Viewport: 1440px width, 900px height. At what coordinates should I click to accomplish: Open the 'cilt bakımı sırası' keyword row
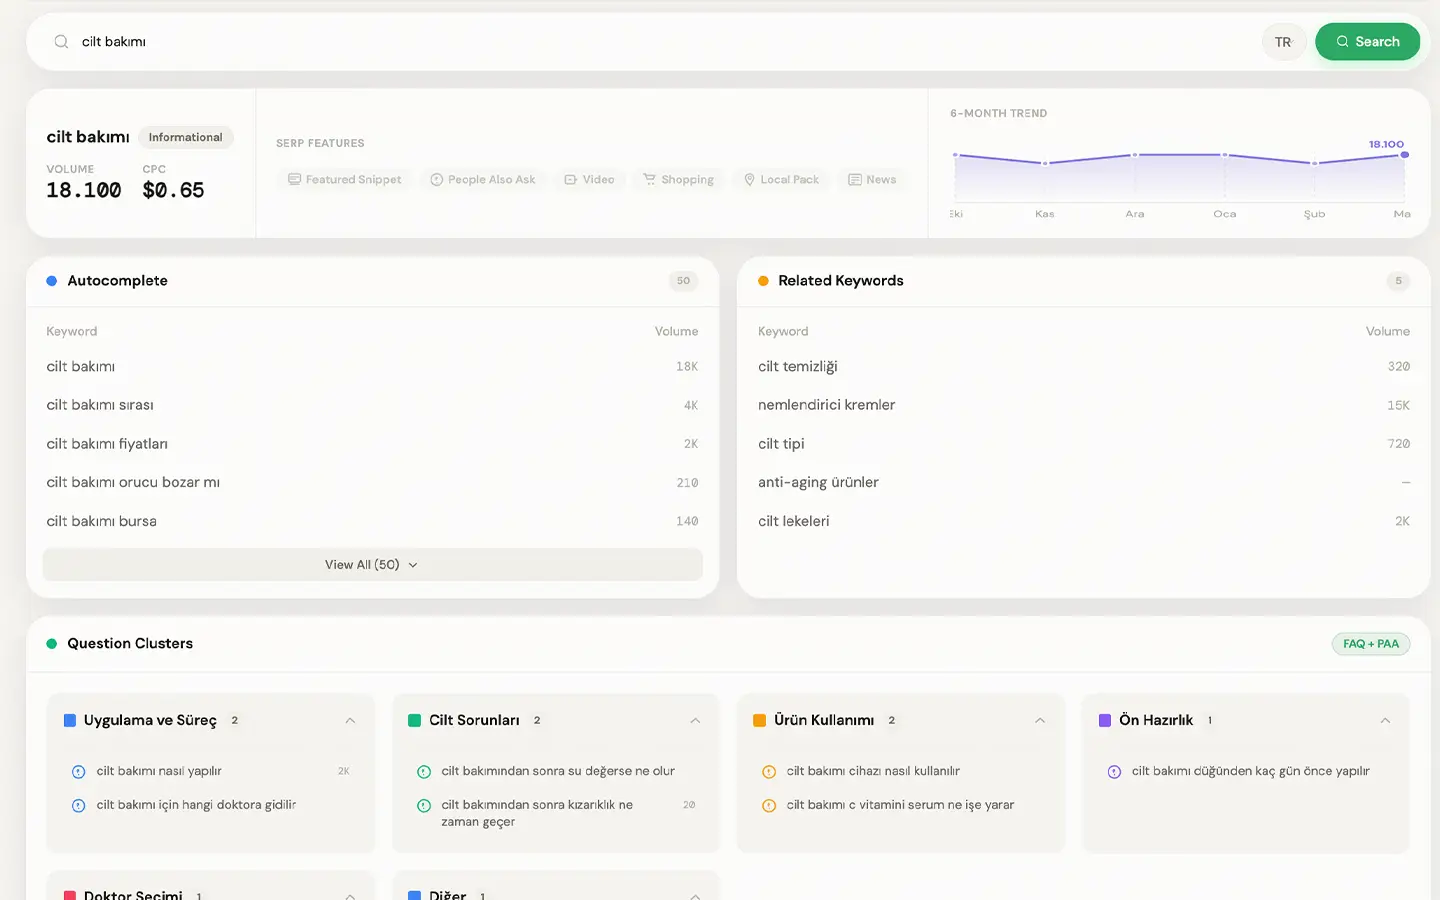click(x=372, y=405)
